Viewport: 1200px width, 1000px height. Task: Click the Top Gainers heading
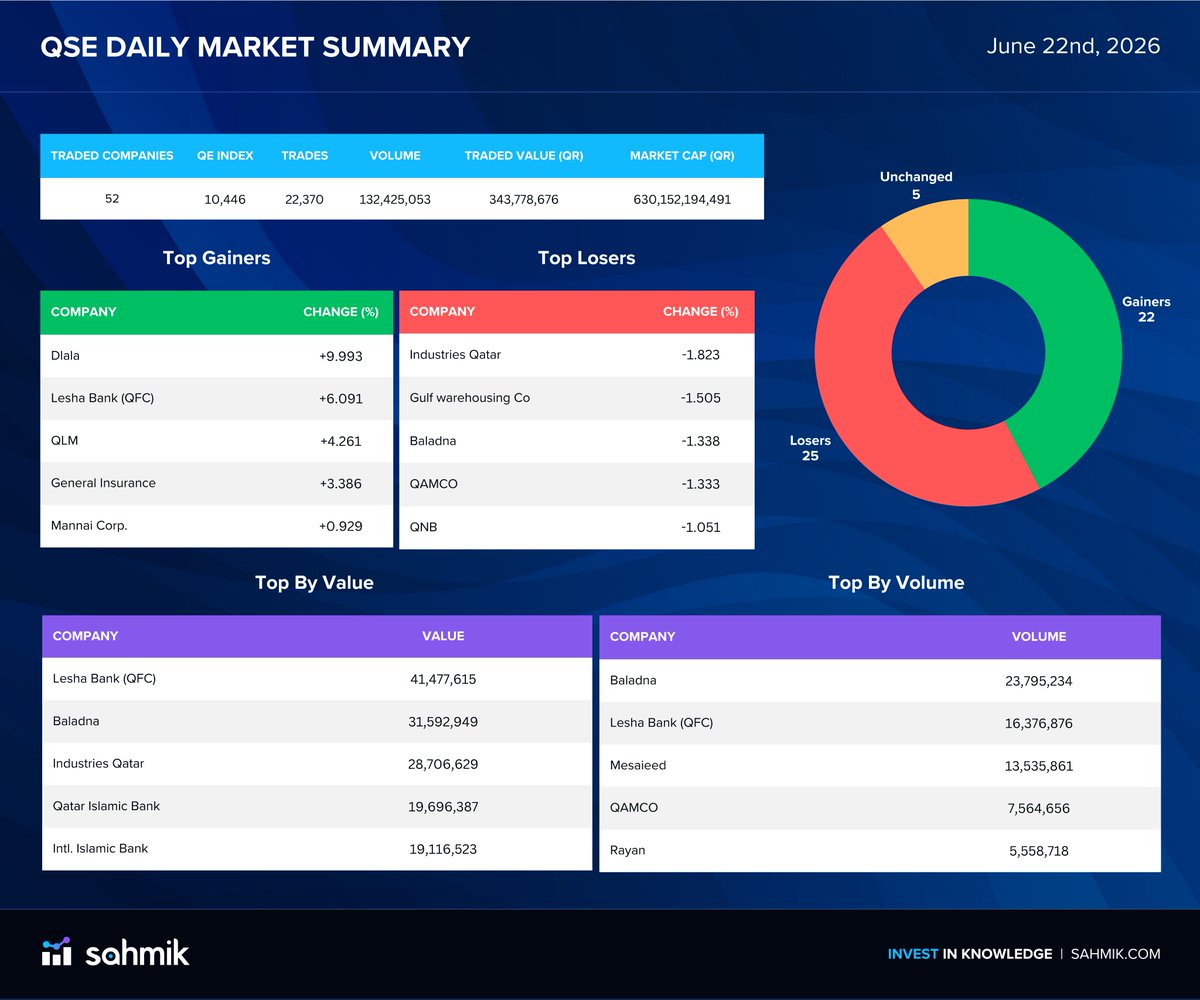tap(216, 258)
